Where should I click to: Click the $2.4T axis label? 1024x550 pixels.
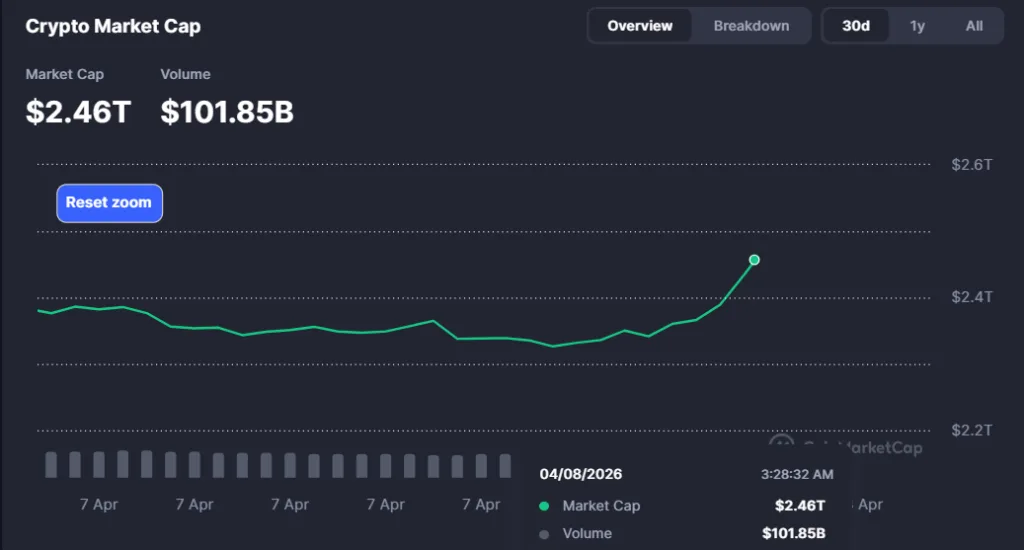(x=972, y=297)
